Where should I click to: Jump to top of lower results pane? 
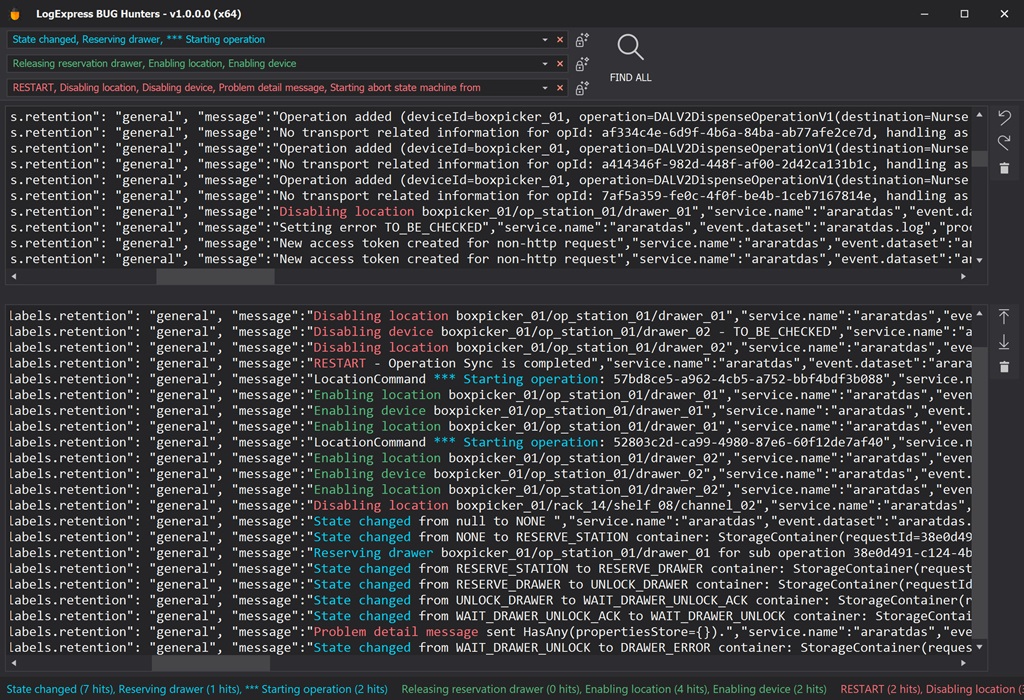[x=1004, y=317]
